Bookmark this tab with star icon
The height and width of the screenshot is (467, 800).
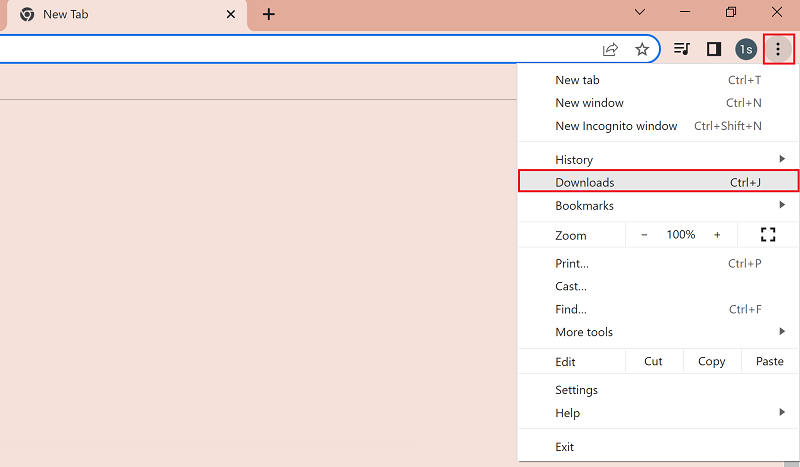642,50
